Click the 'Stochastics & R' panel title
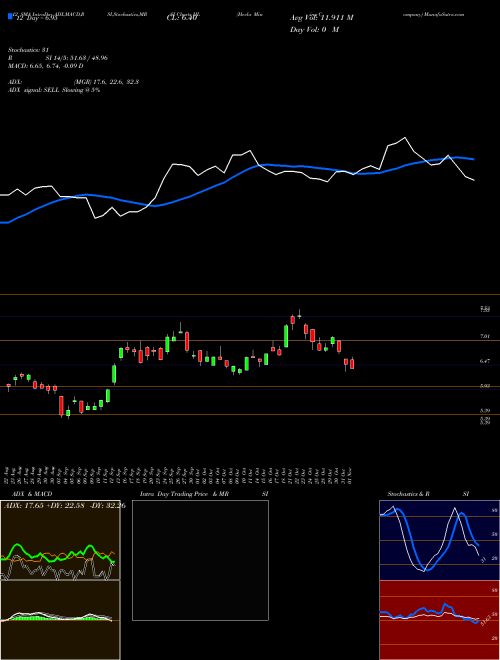Image resolution: width=500 pixels, height=660 pixels. coord(409,494)
